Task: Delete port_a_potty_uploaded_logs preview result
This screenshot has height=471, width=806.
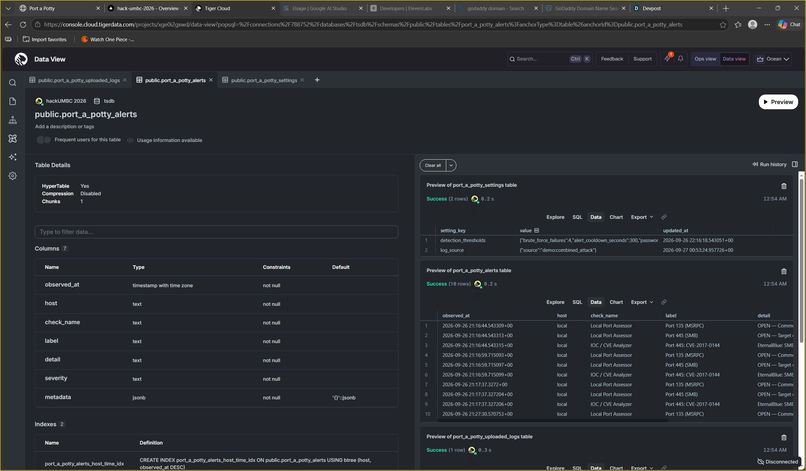Action: 783,438
